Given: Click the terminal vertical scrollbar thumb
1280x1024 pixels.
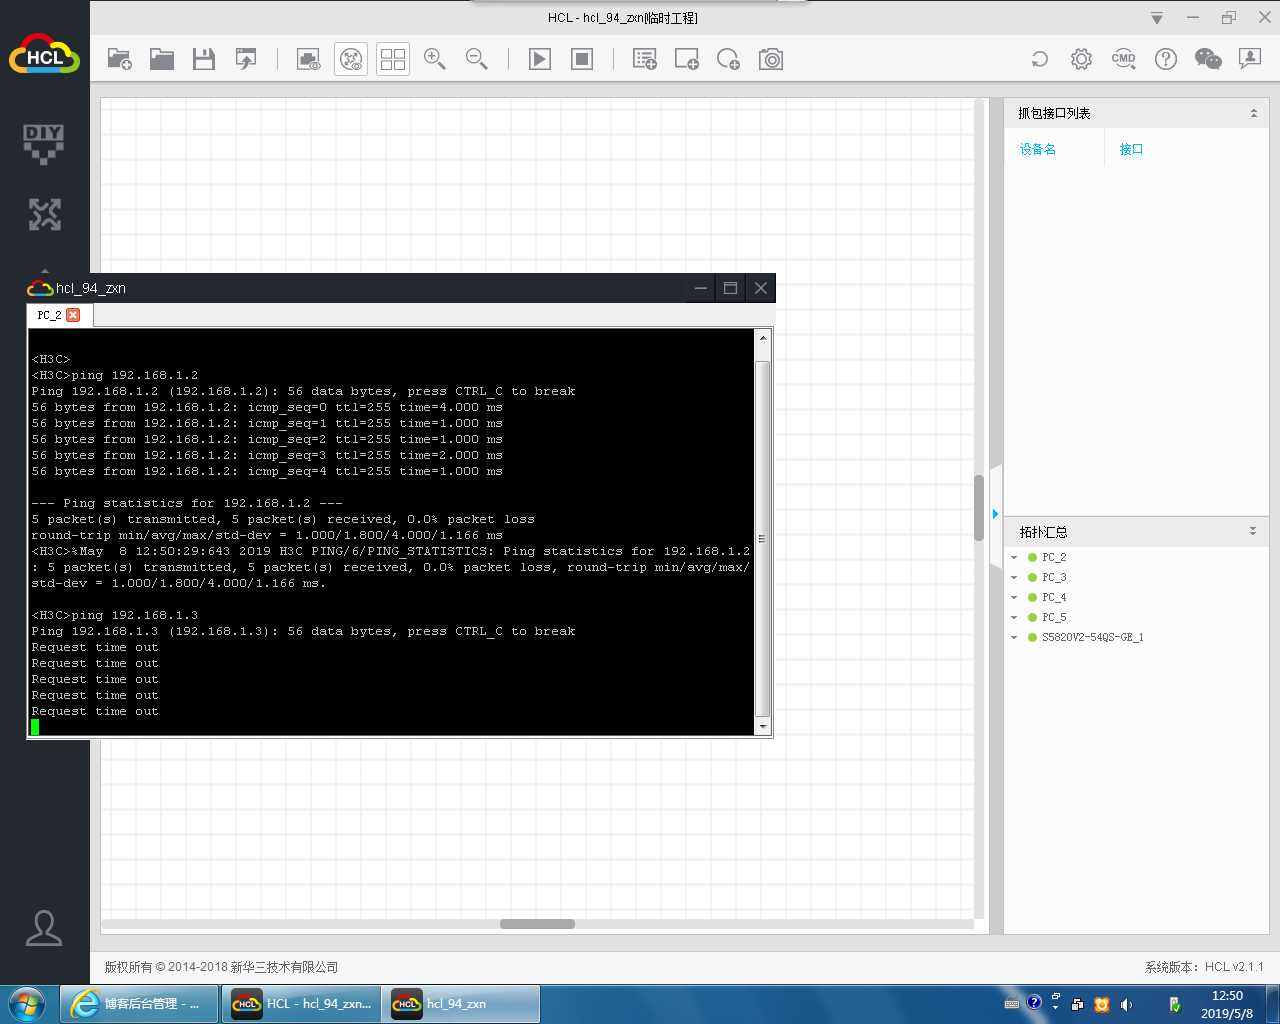Looking at the screenshot, I should point(763,540).
